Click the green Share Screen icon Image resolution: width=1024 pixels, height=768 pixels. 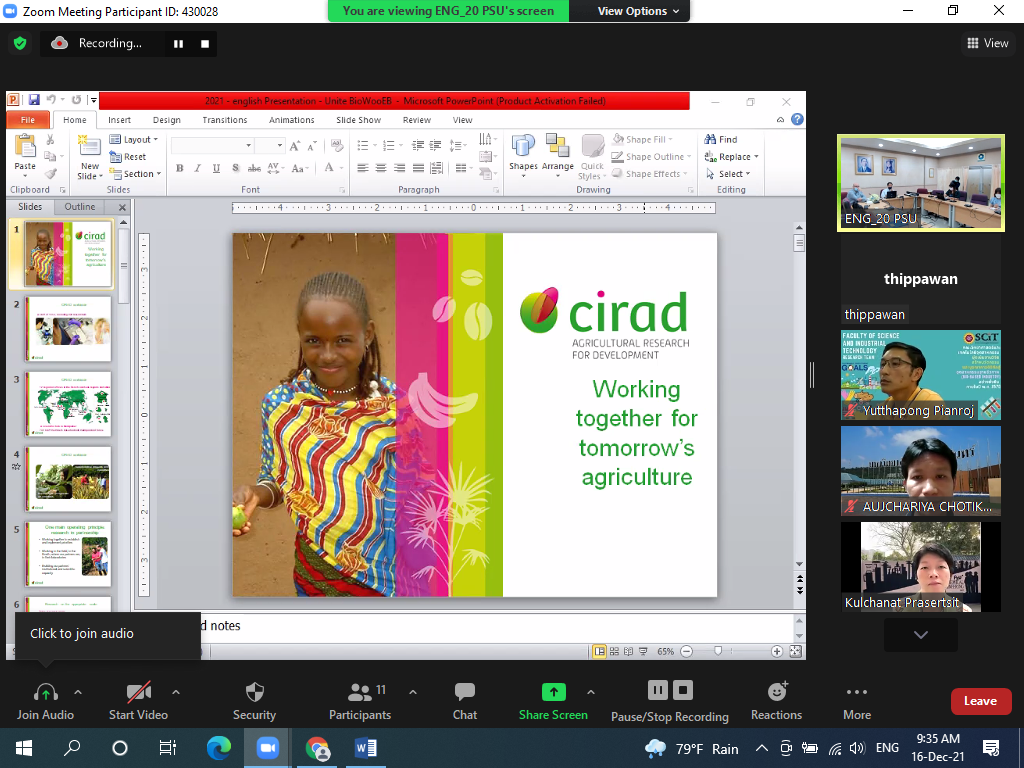(553, 692)
